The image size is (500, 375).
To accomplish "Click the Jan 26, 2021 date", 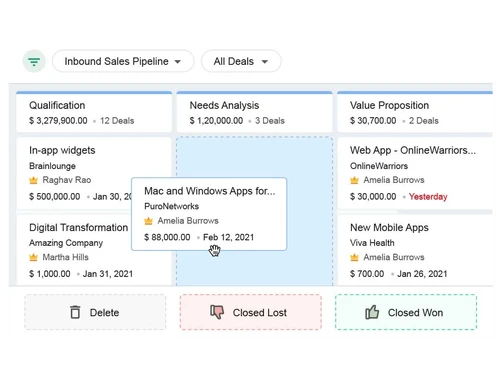I will point(422,274).
